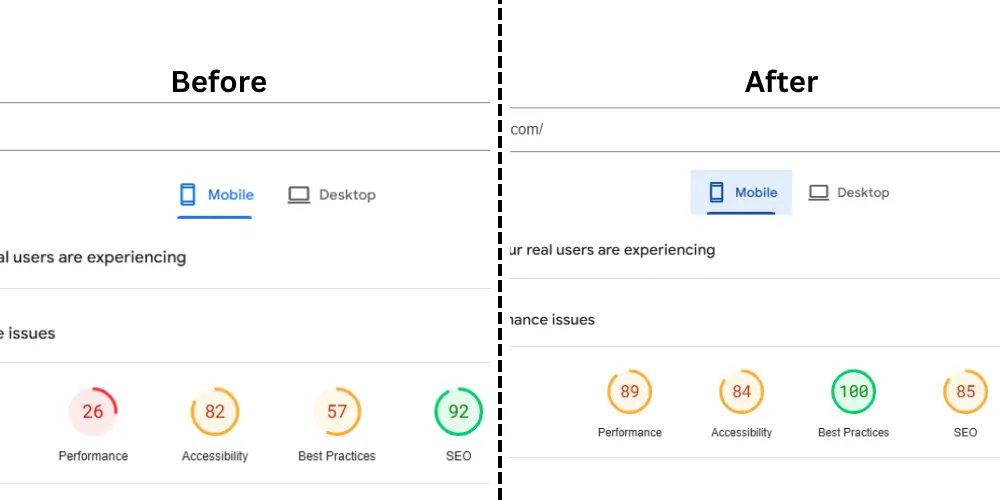This screenshot has height=500, width=1000.
Task: Select the Mobile tab in Before panel
Action: (215, 196)
